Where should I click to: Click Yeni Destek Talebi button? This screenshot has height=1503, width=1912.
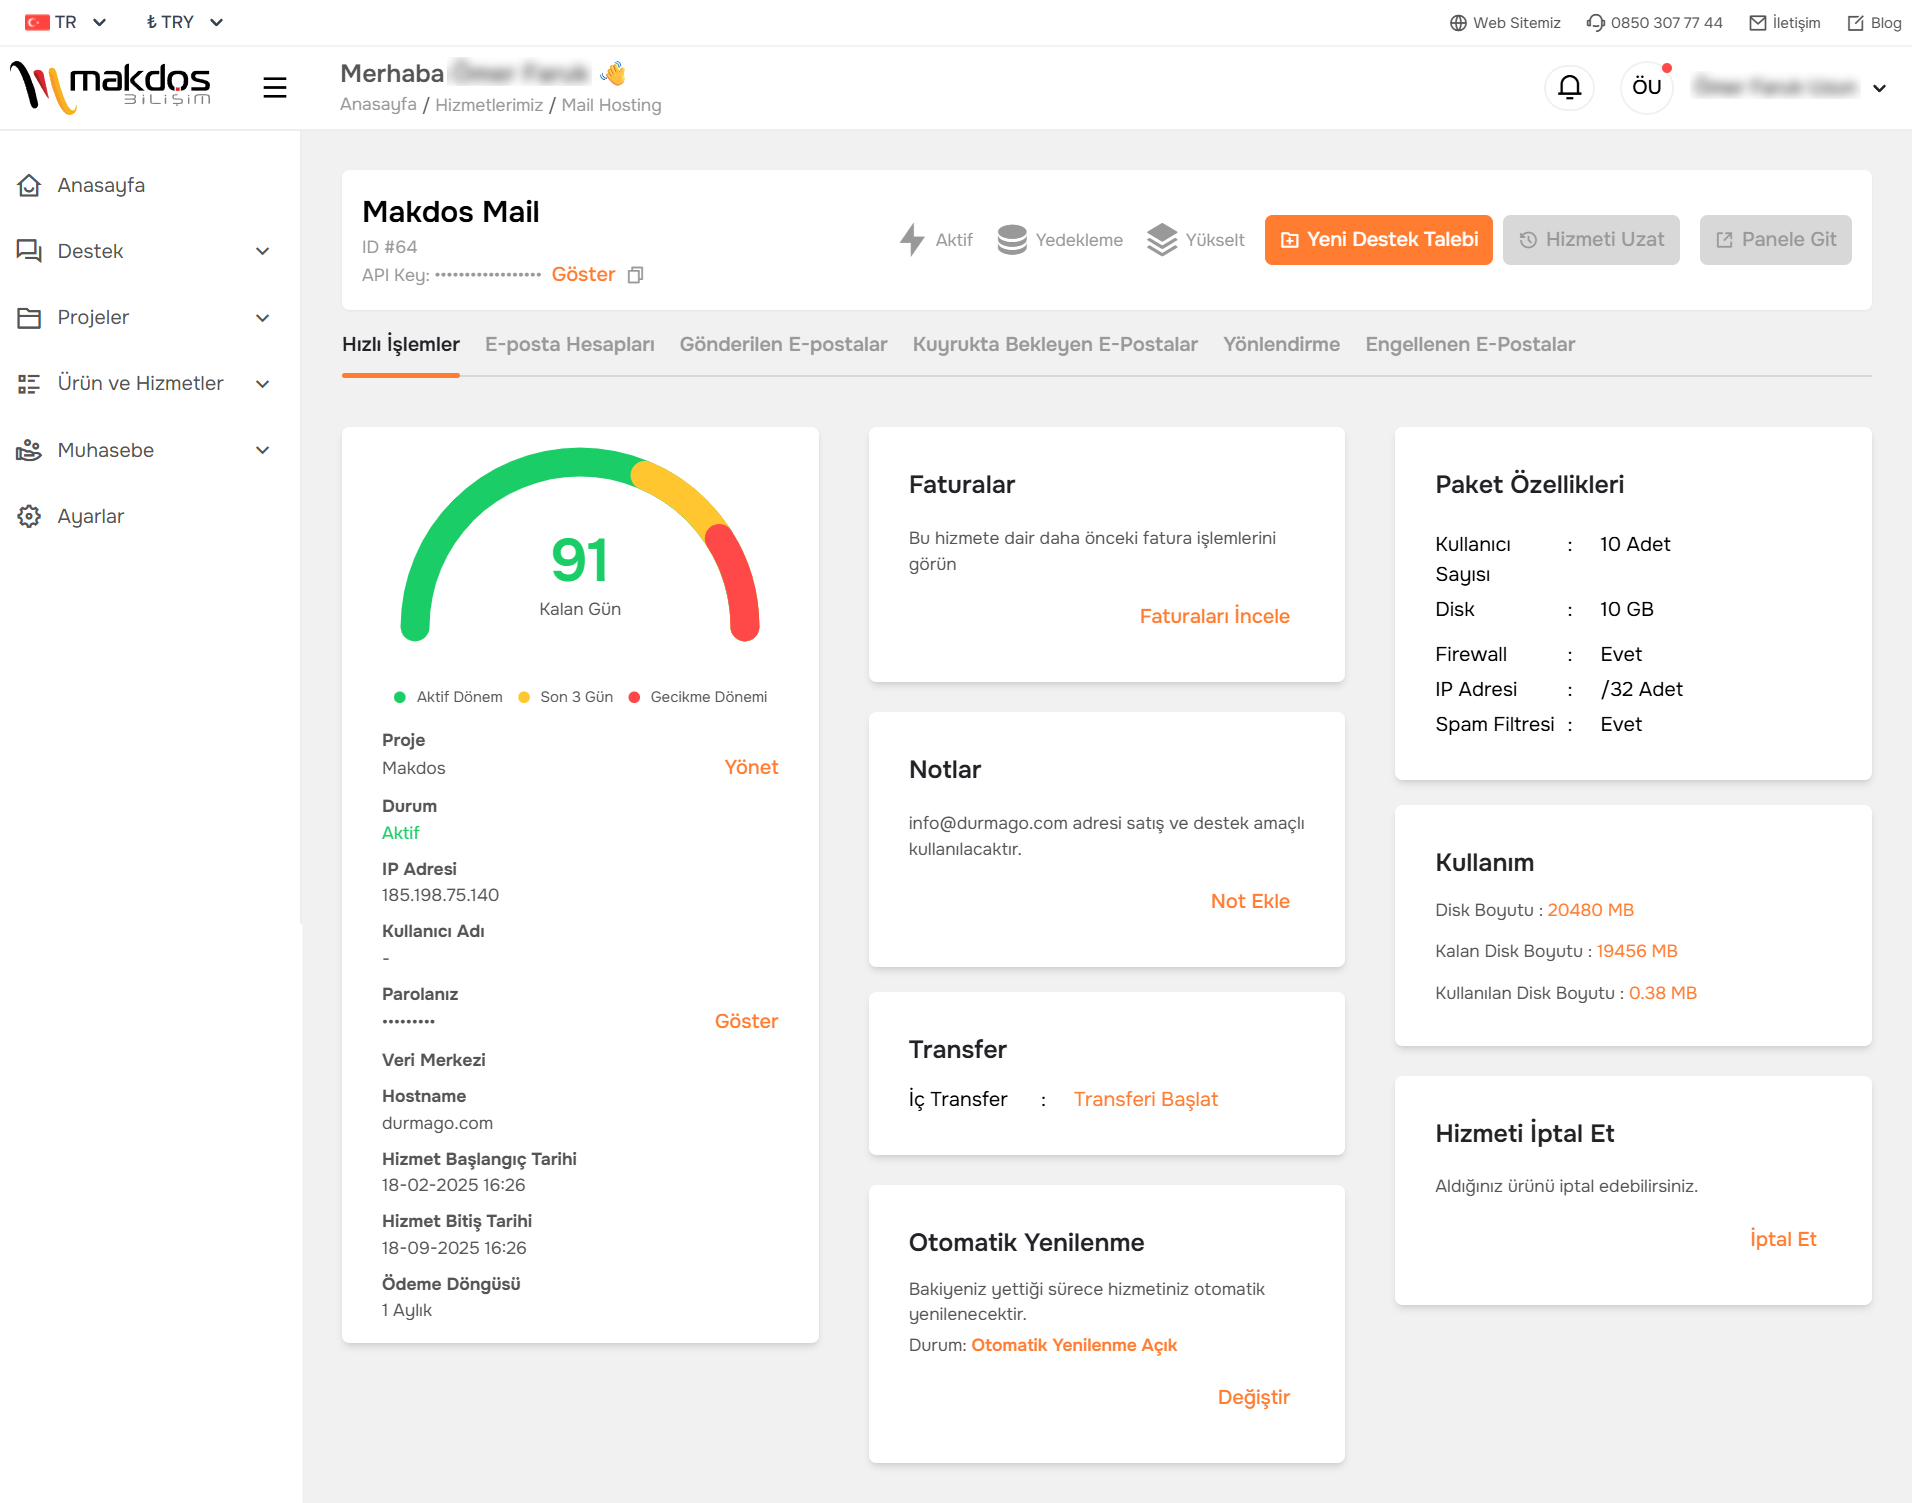[1379, 240]
